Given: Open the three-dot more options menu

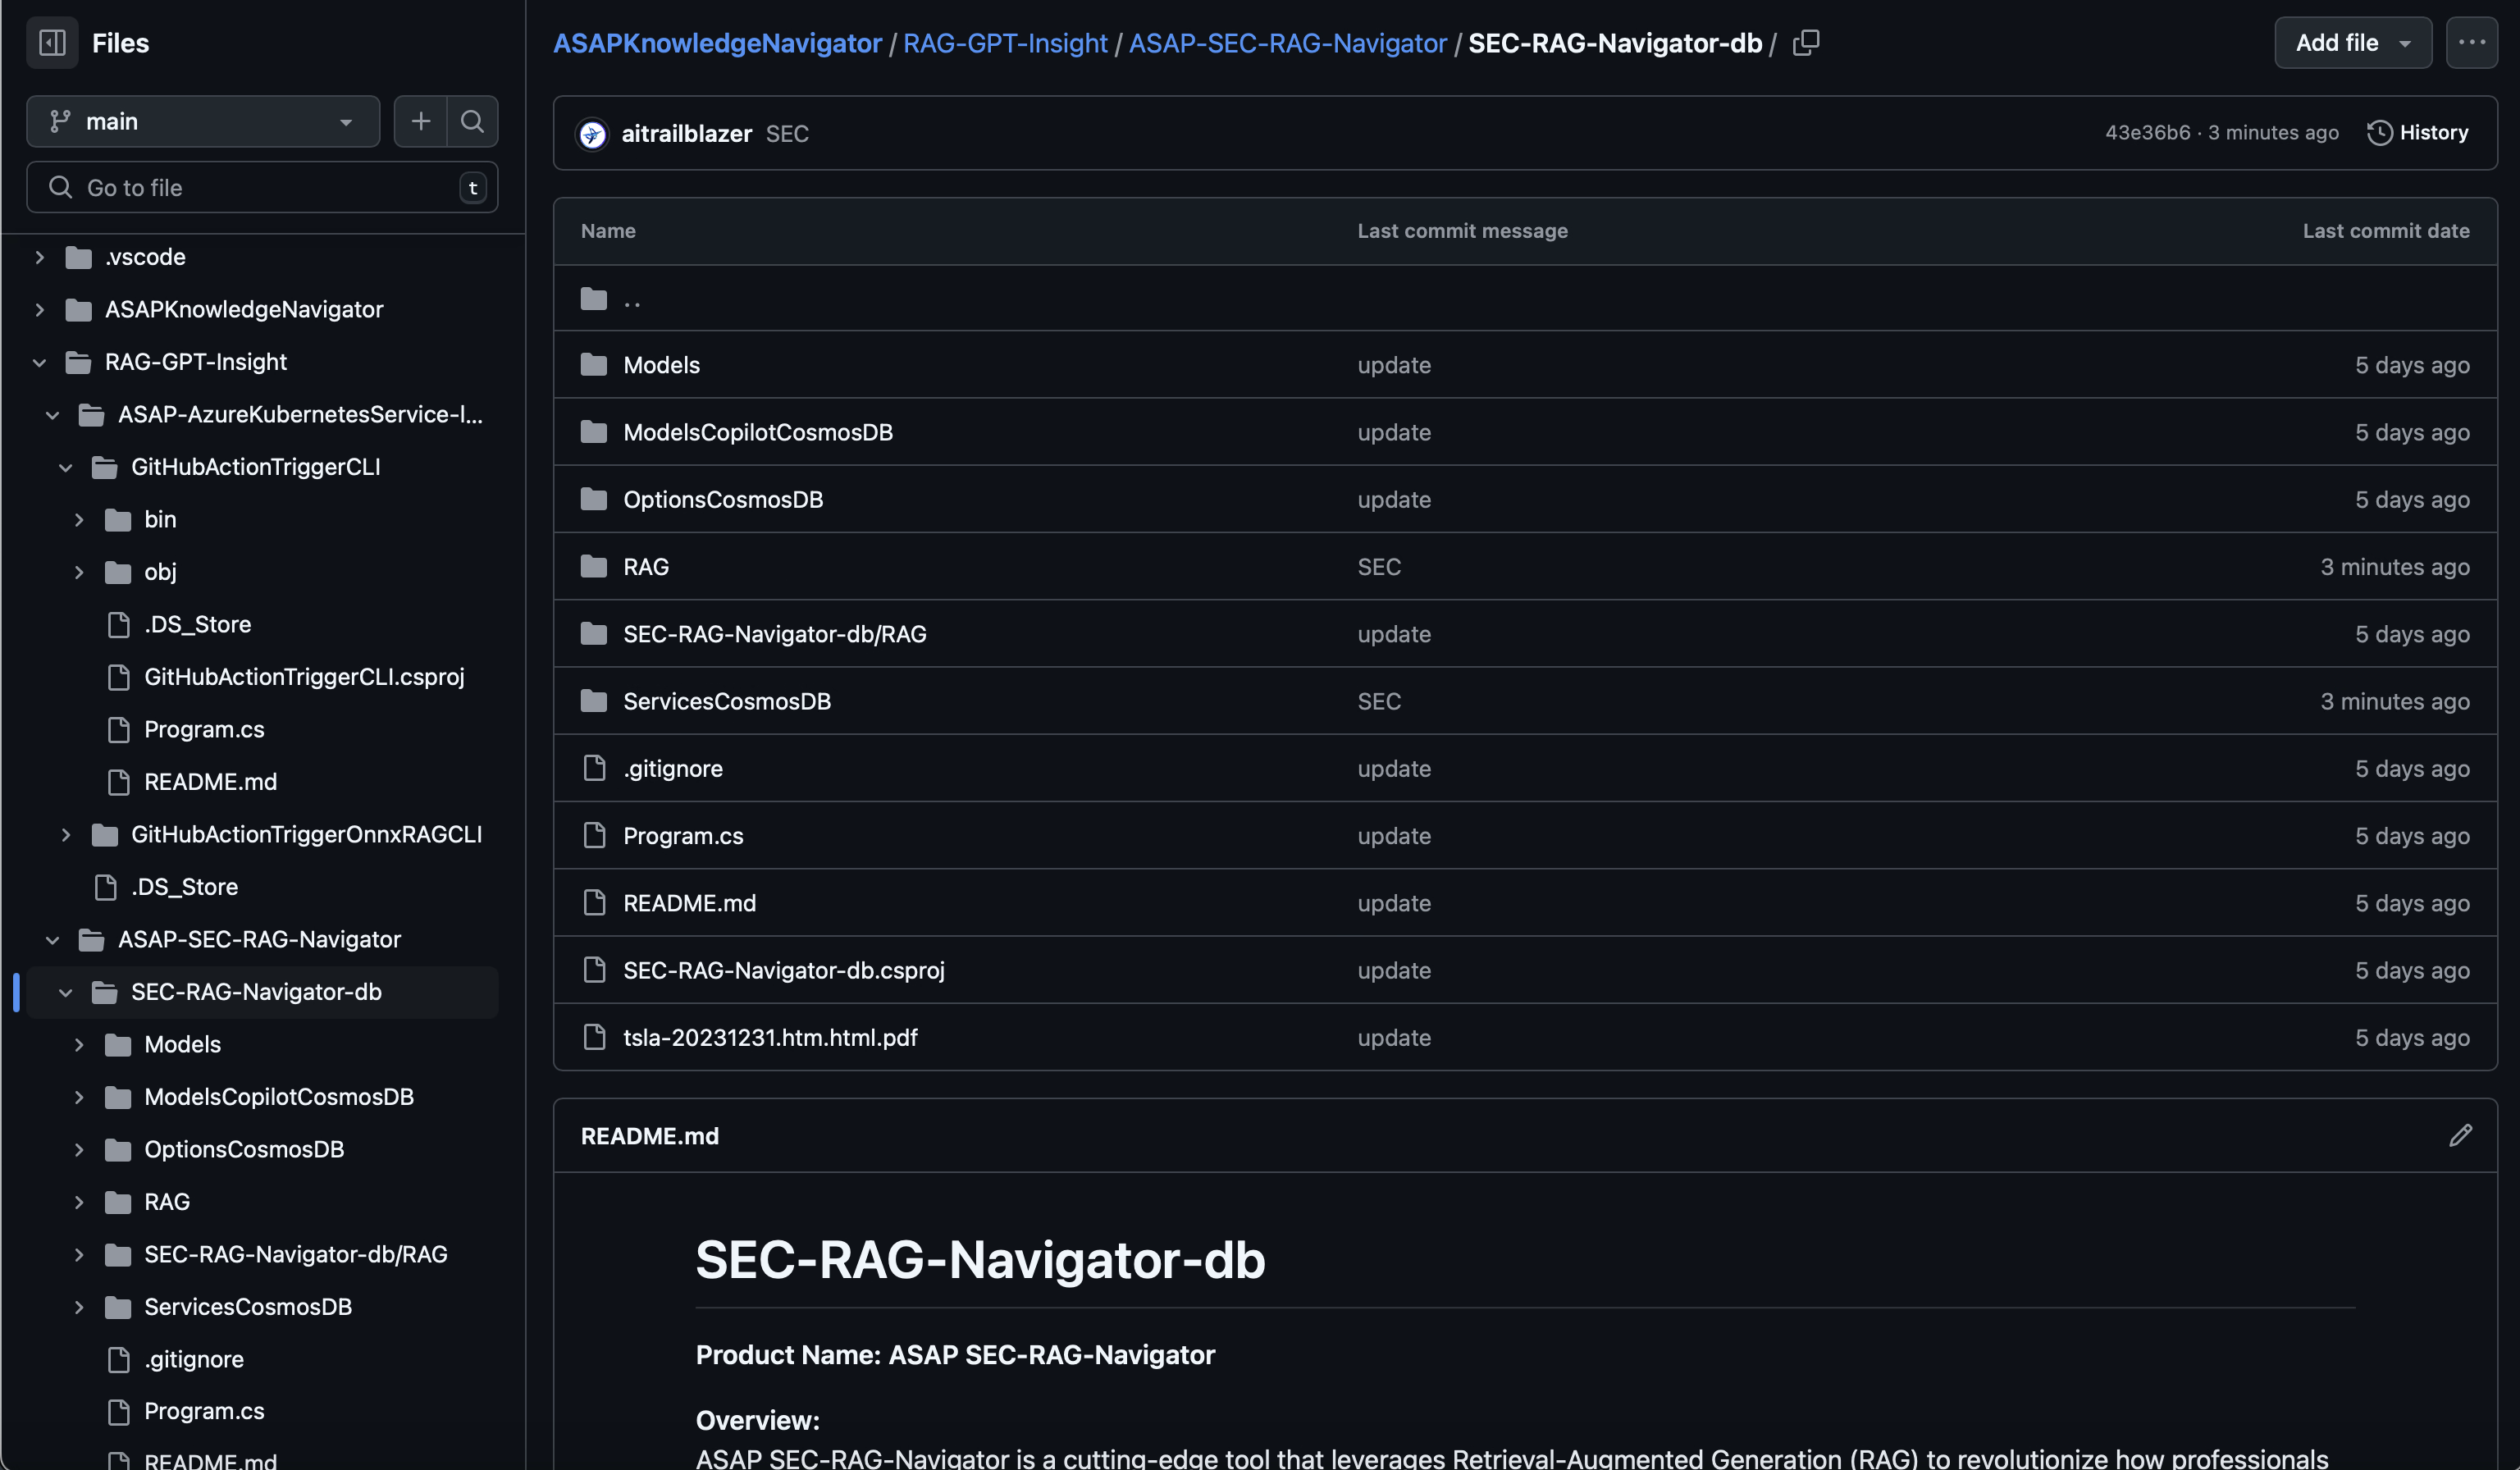Looking at the screenshot, I should point(2471,43).
